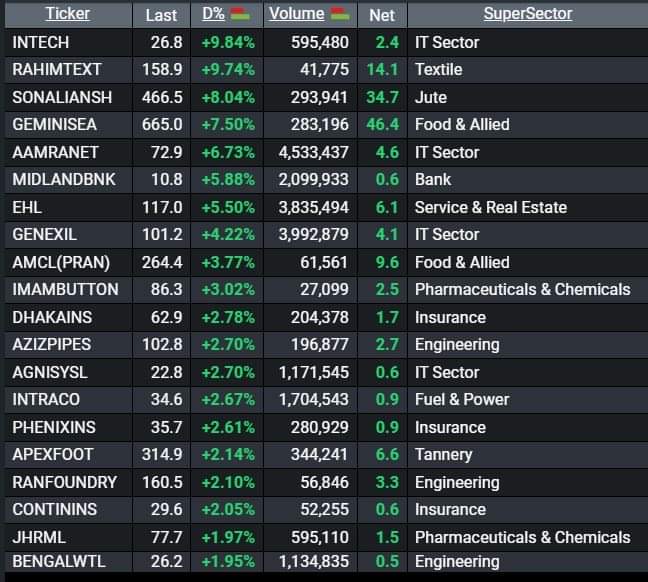Select the SONALIANSH ticker
Screen dimensions: 648x582
(62, 97)
